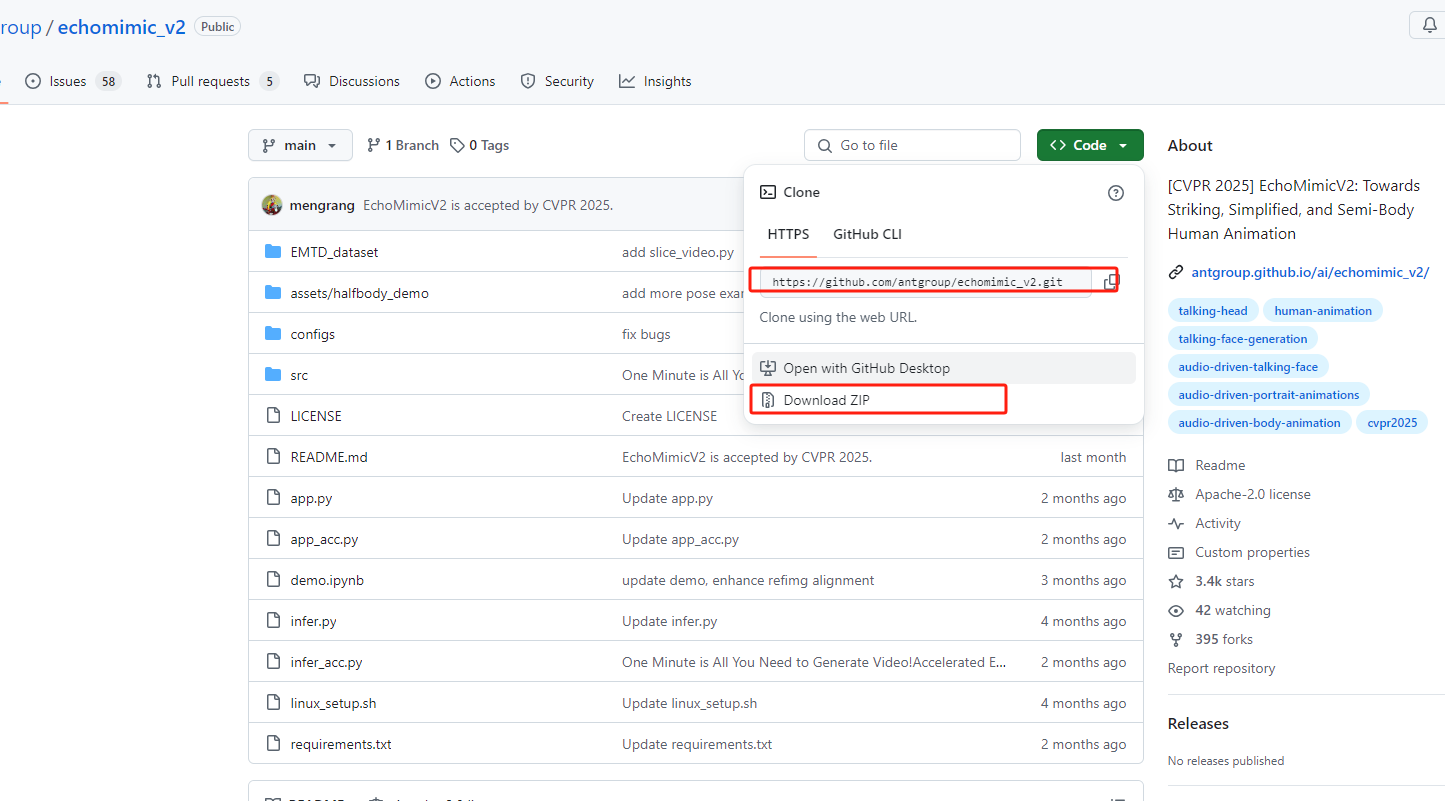
Task: Click the clone help question mark icon
Action: click(1116, 193)
